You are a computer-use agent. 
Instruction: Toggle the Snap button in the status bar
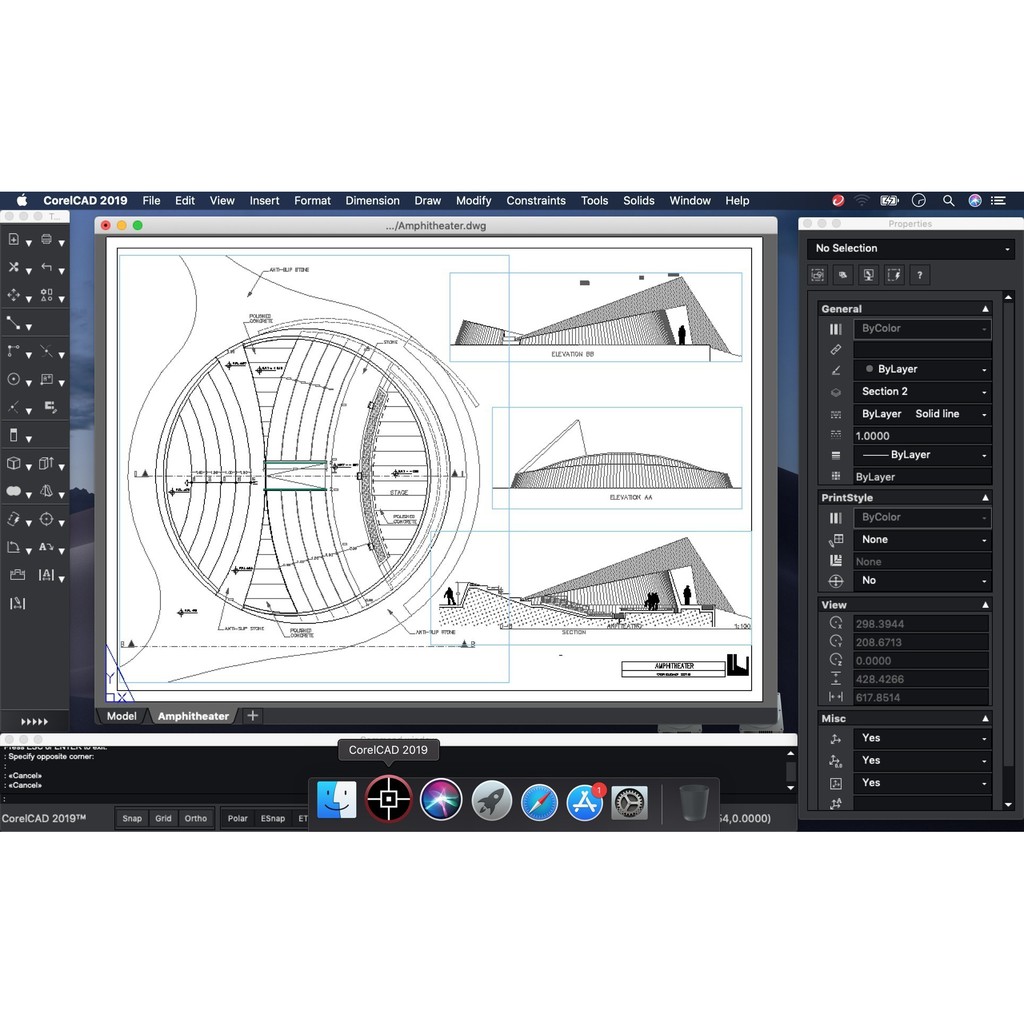click(x=132, y=818)
